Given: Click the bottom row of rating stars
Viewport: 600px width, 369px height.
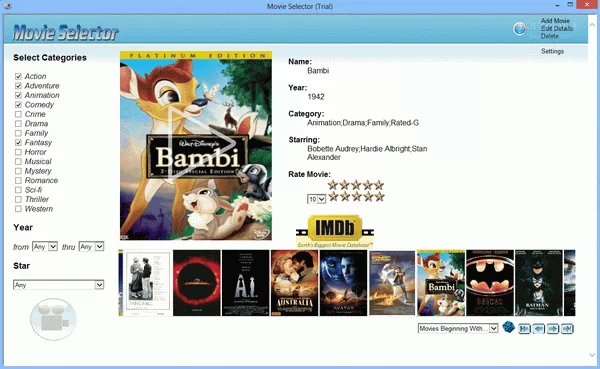Looking at the screenshot, I should (356, 197).
